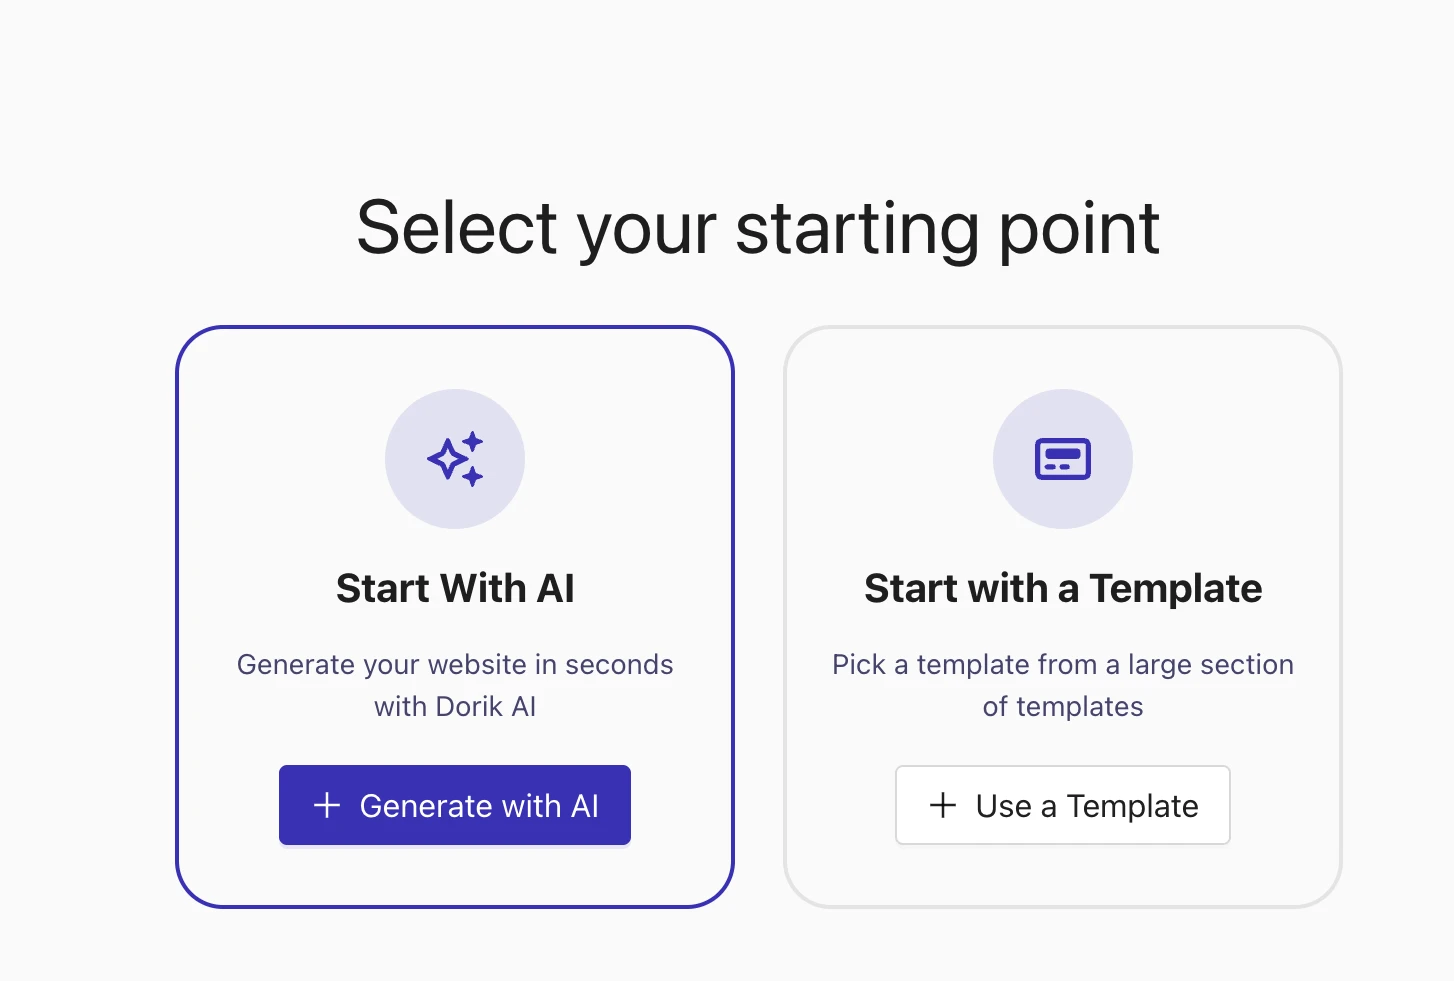
Task: Click the 'Select your starting point' title
Action: coord(758,228)
